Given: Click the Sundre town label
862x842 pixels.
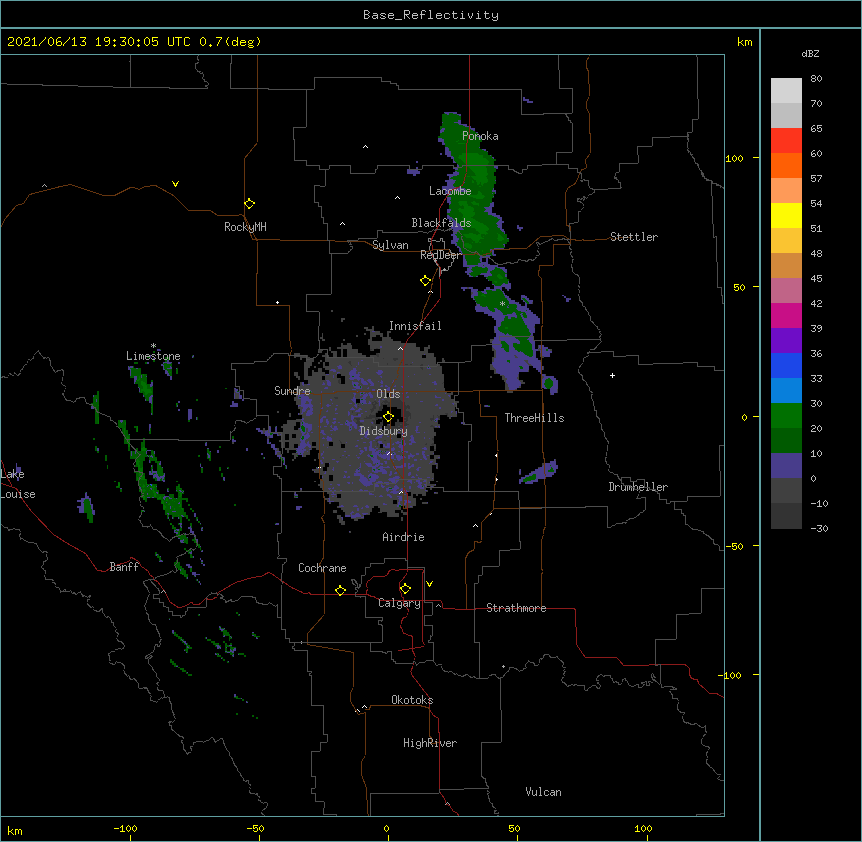Looking at the screenshot, I should click(292, 391).
